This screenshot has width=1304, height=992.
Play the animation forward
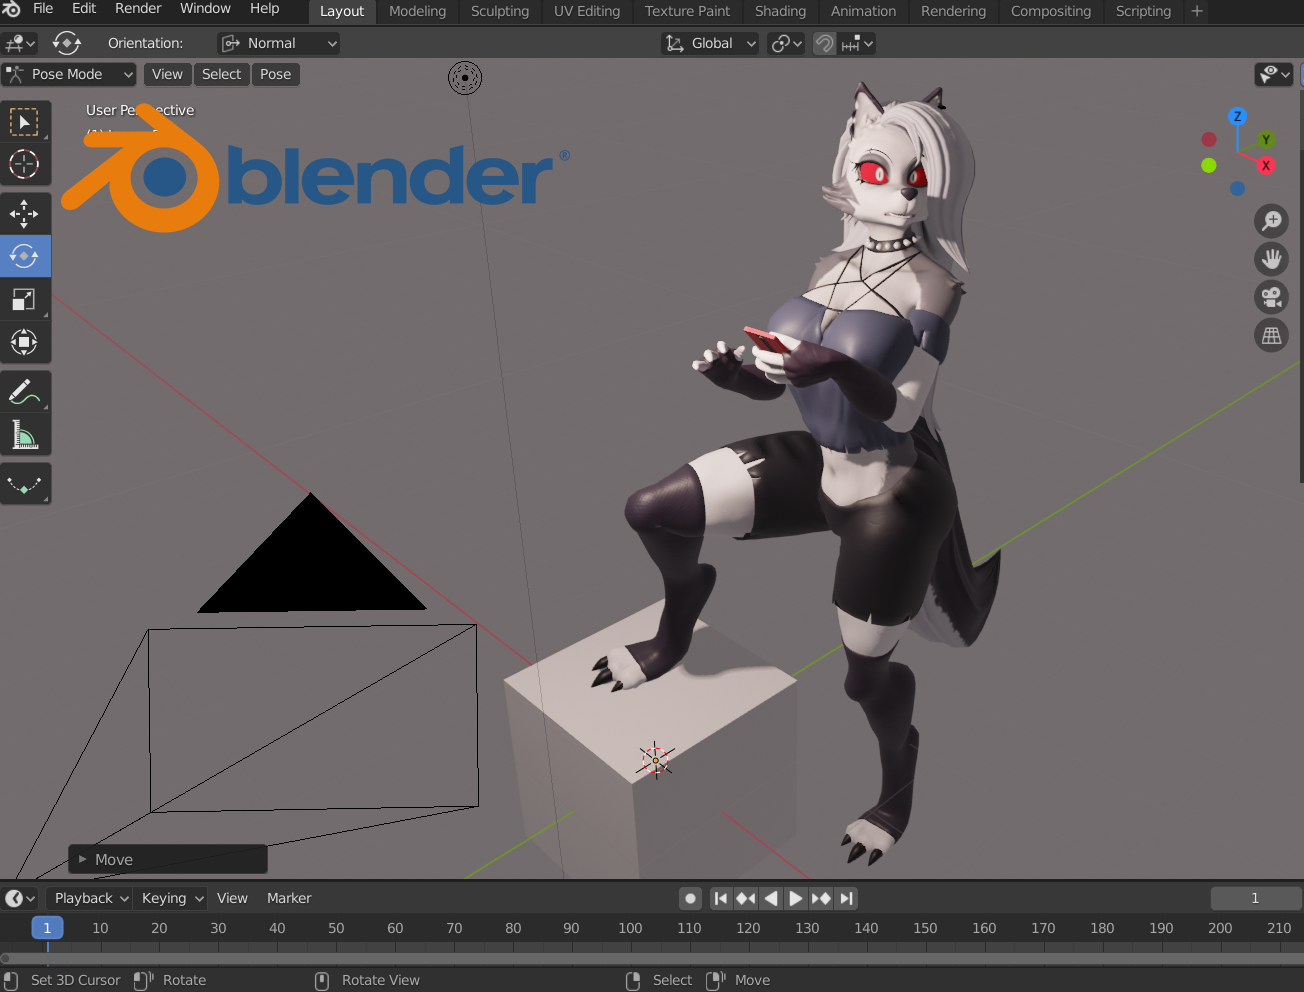tap(795, 898)
